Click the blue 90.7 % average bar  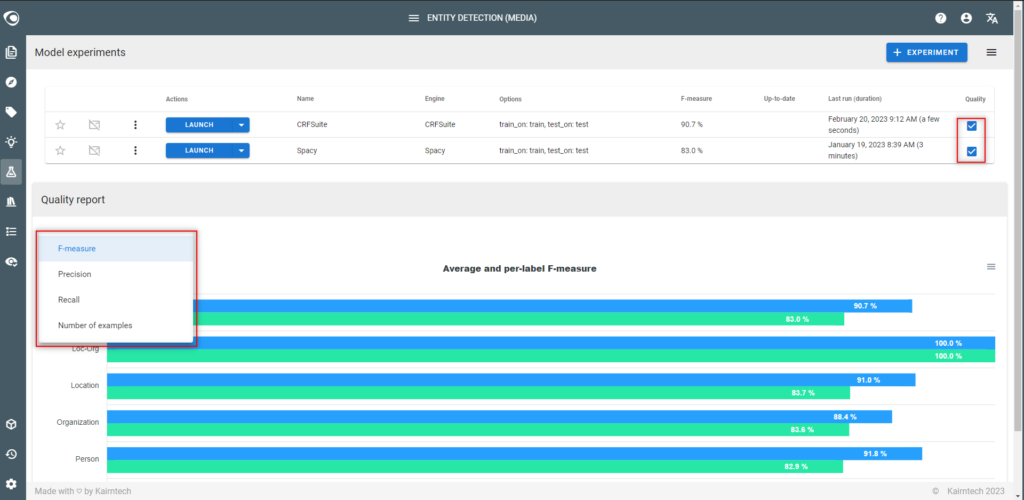point(552,305)
